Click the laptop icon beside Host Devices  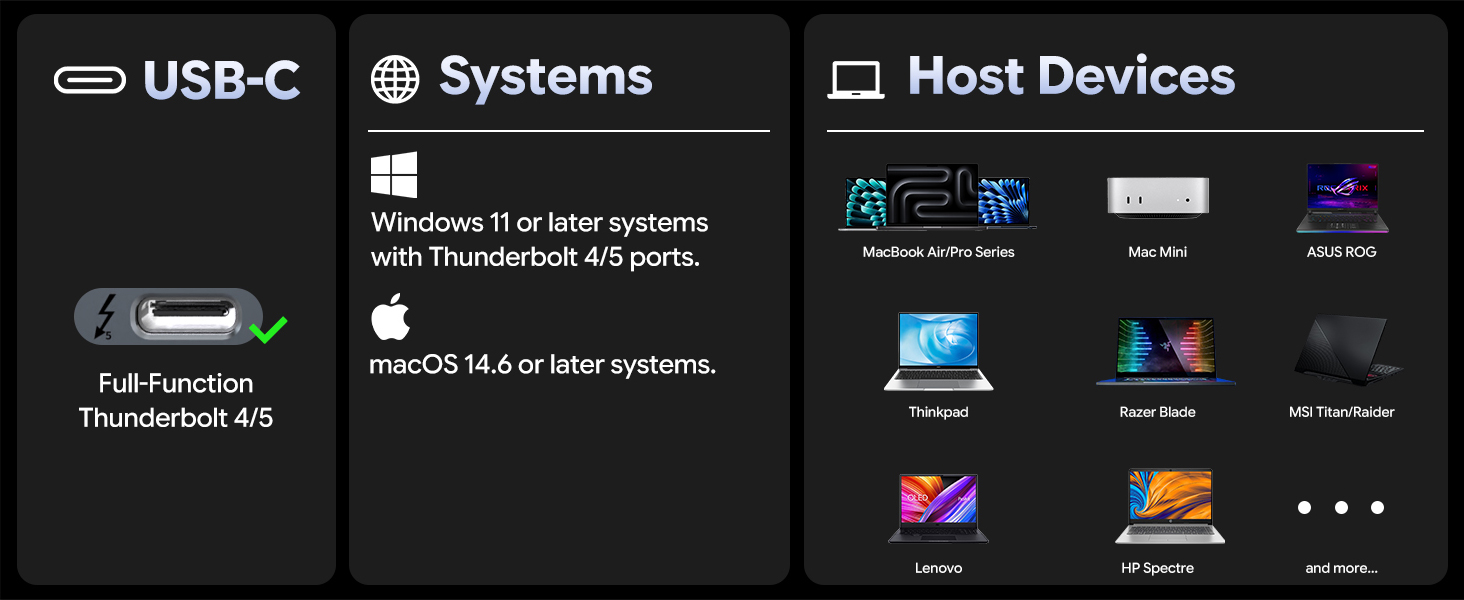click(x=856, y=80)
